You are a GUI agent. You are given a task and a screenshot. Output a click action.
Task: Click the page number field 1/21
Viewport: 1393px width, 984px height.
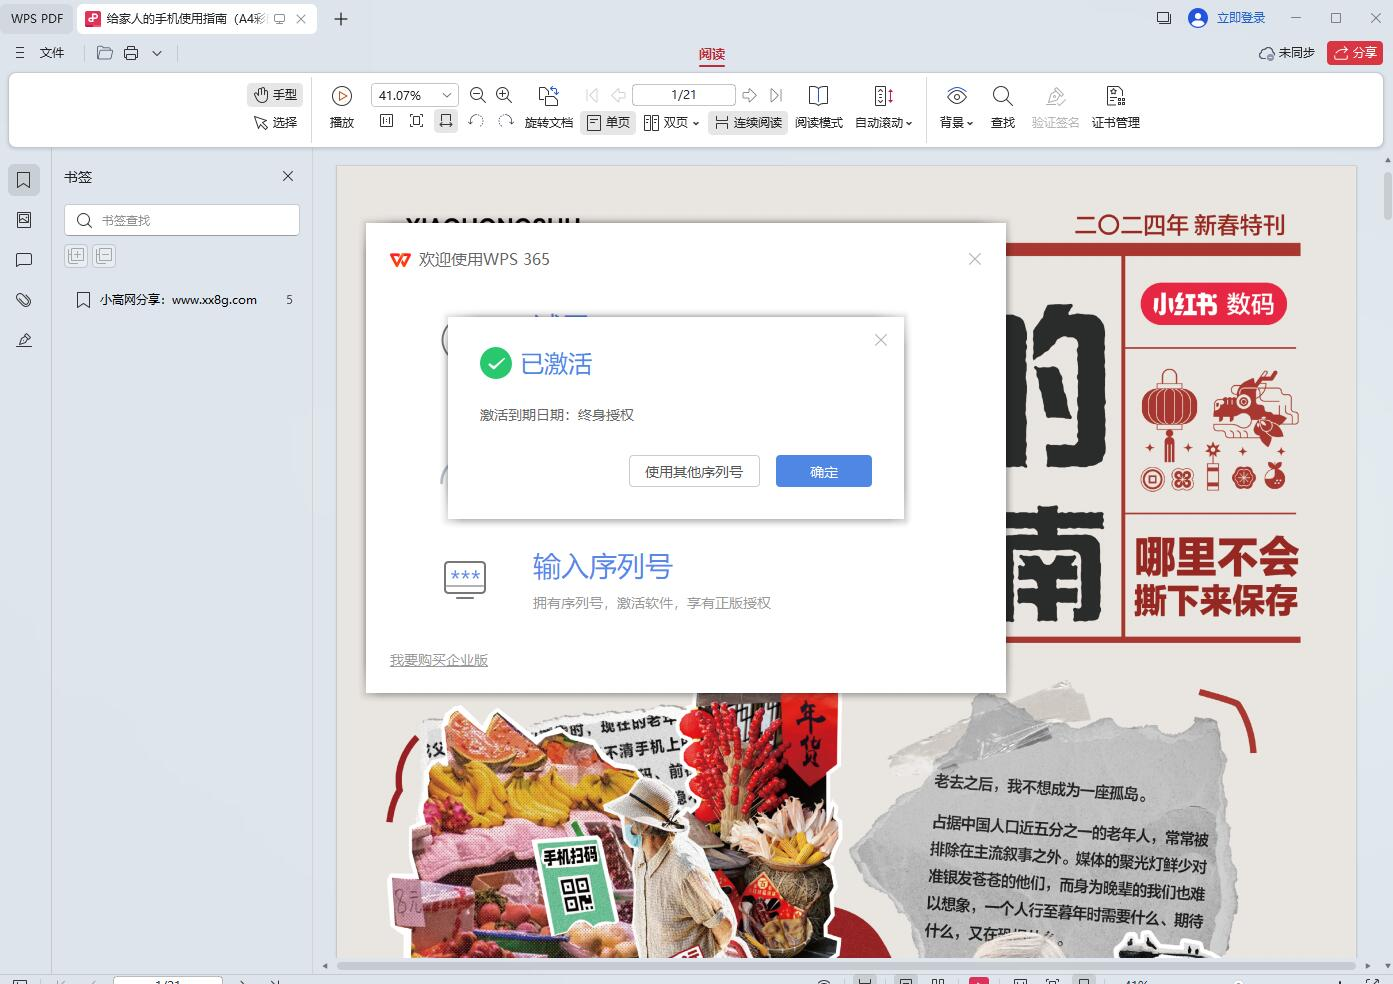[684, 95]
